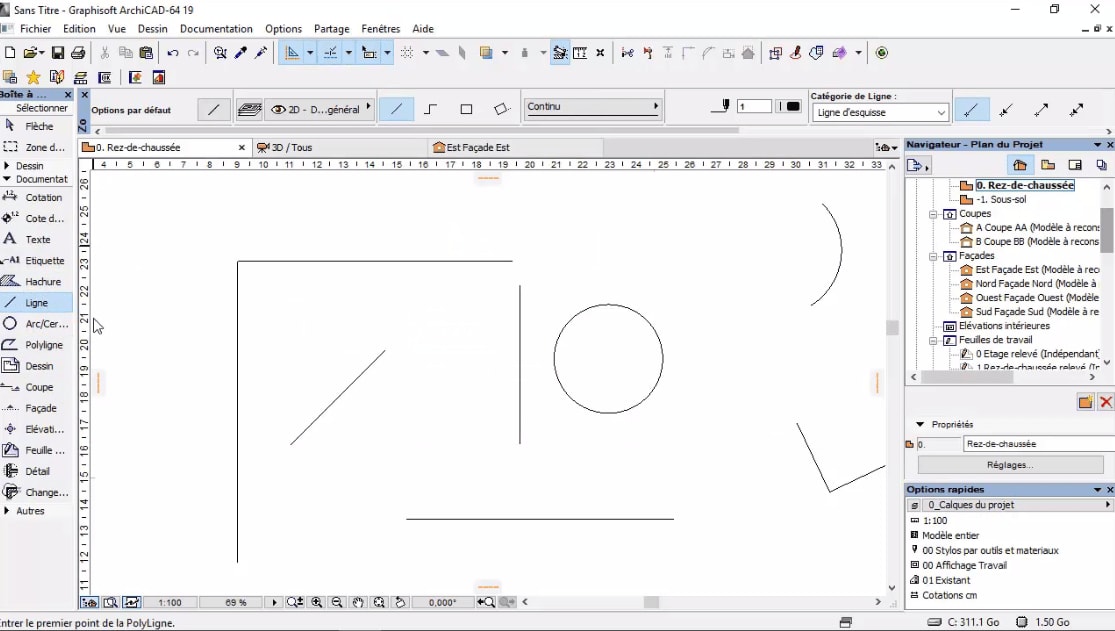Click the Options par défaut label button
1115x631 pixels.
[x=132, y=110]
